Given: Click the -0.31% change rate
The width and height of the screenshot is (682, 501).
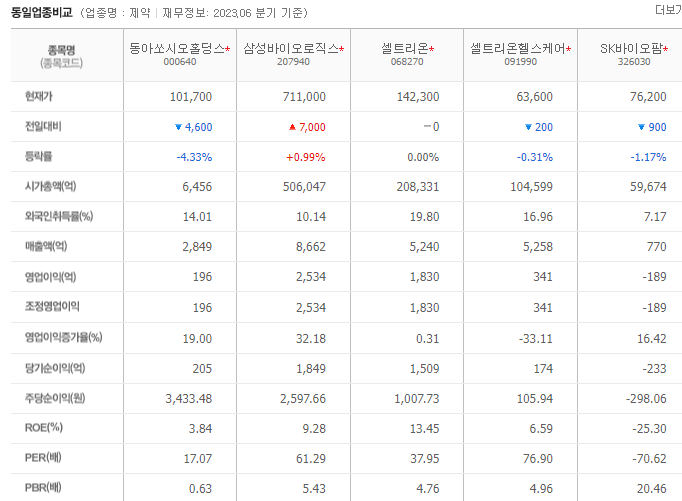Looking at the screenshot, I should pyautogui.click(x=535, y=157).
